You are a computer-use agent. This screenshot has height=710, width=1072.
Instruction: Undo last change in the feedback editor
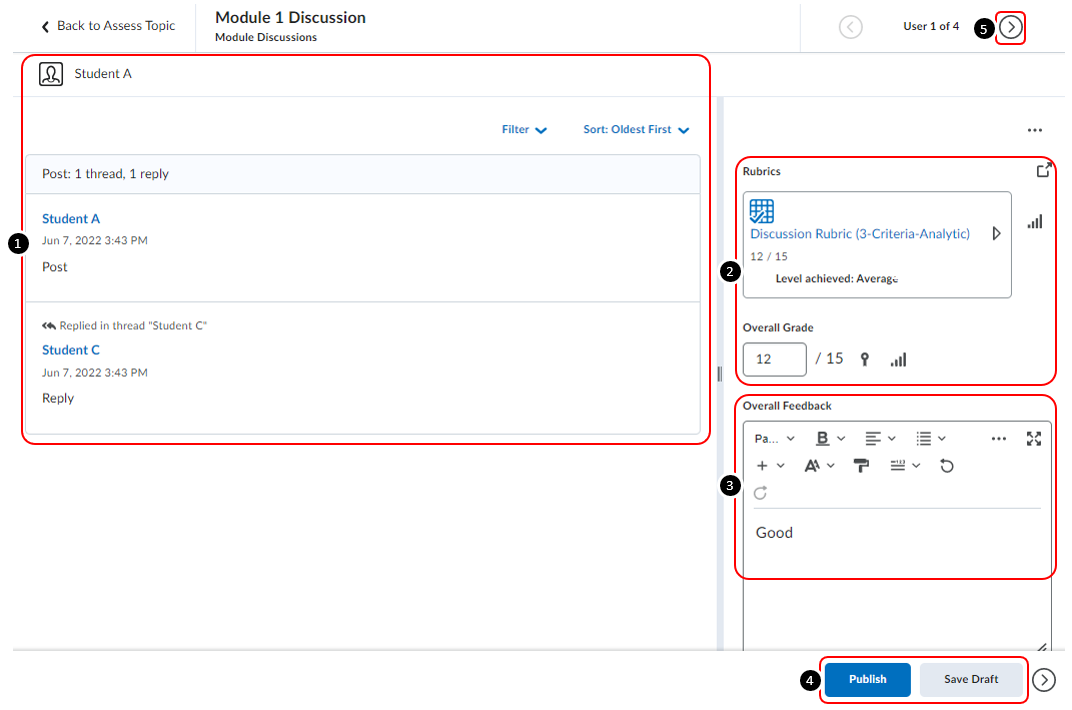pyautogui.click(x=946, y=465)
